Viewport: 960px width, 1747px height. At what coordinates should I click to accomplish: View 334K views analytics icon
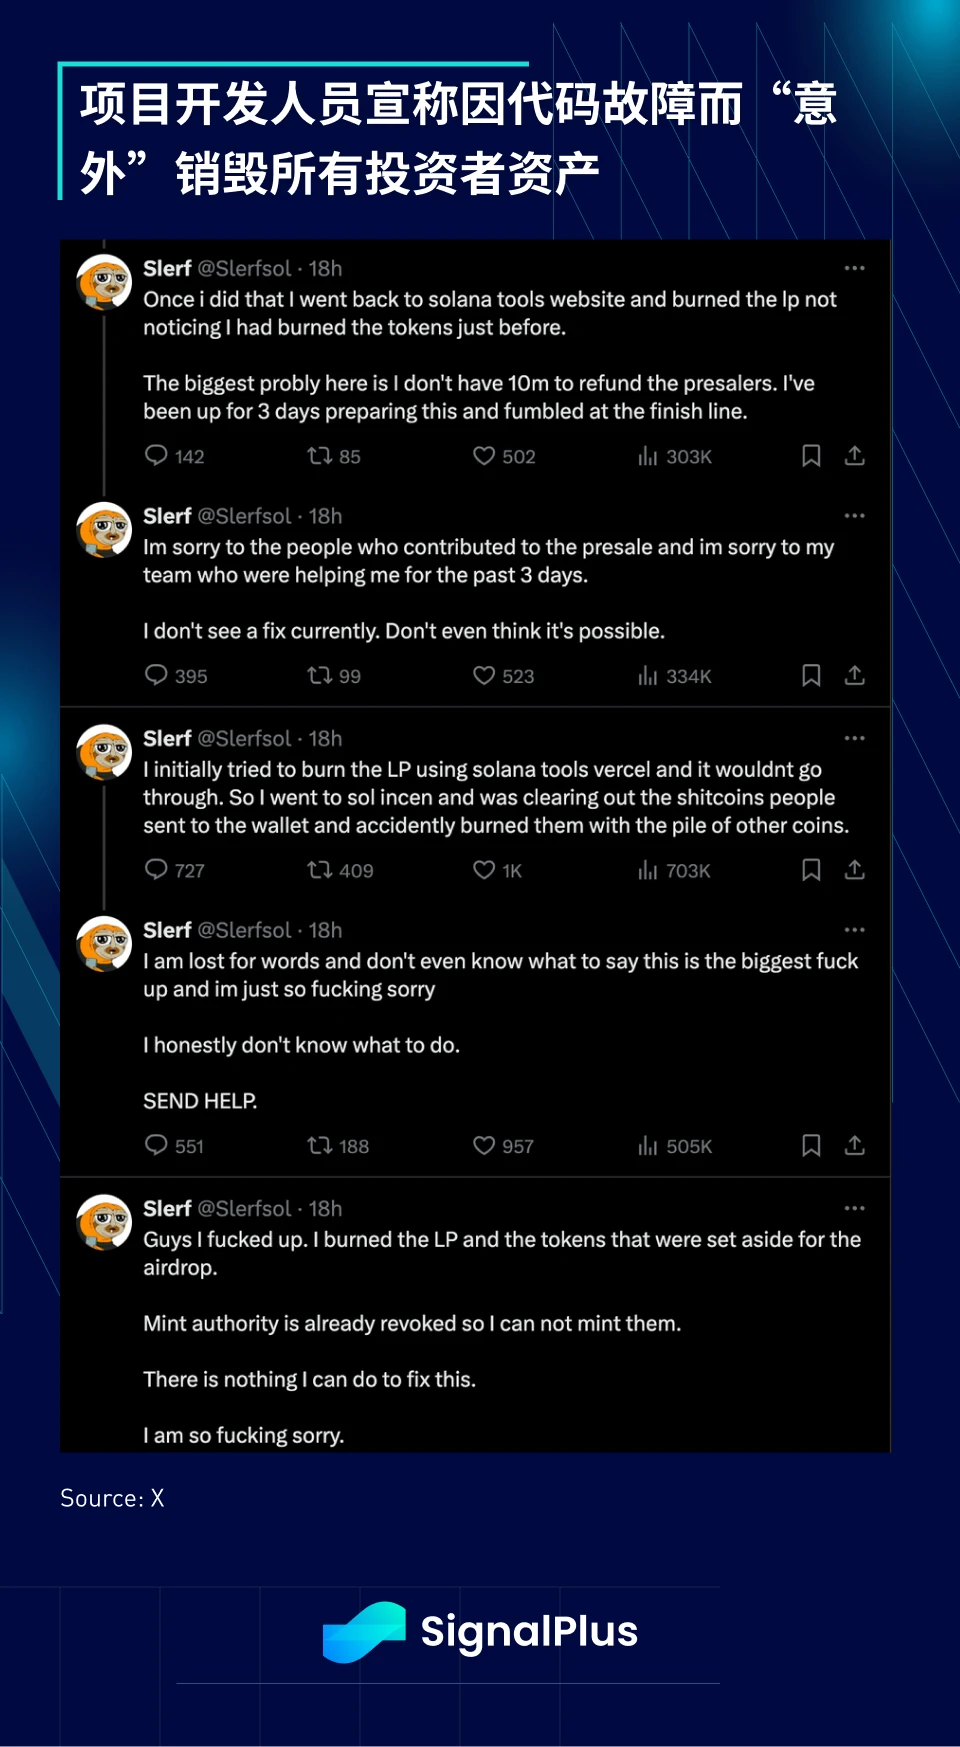tap(648, 676)
